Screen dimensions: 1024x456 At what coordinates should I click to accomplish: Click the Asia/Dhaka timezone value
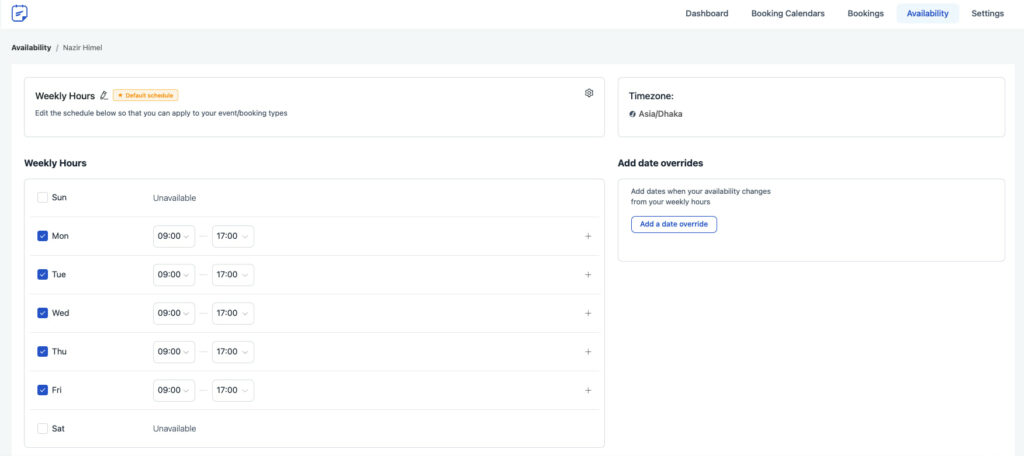pyautogui.click(x=656, y=114)
